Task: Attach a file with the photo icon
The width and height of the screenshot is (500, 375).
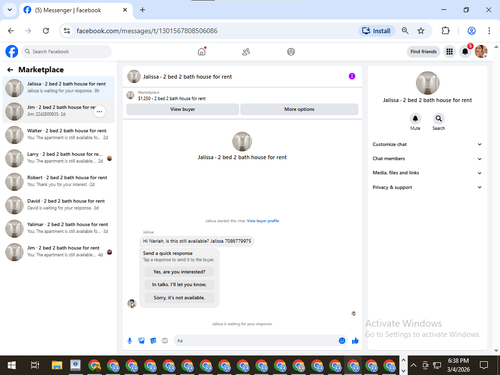Action: point(141,341)
